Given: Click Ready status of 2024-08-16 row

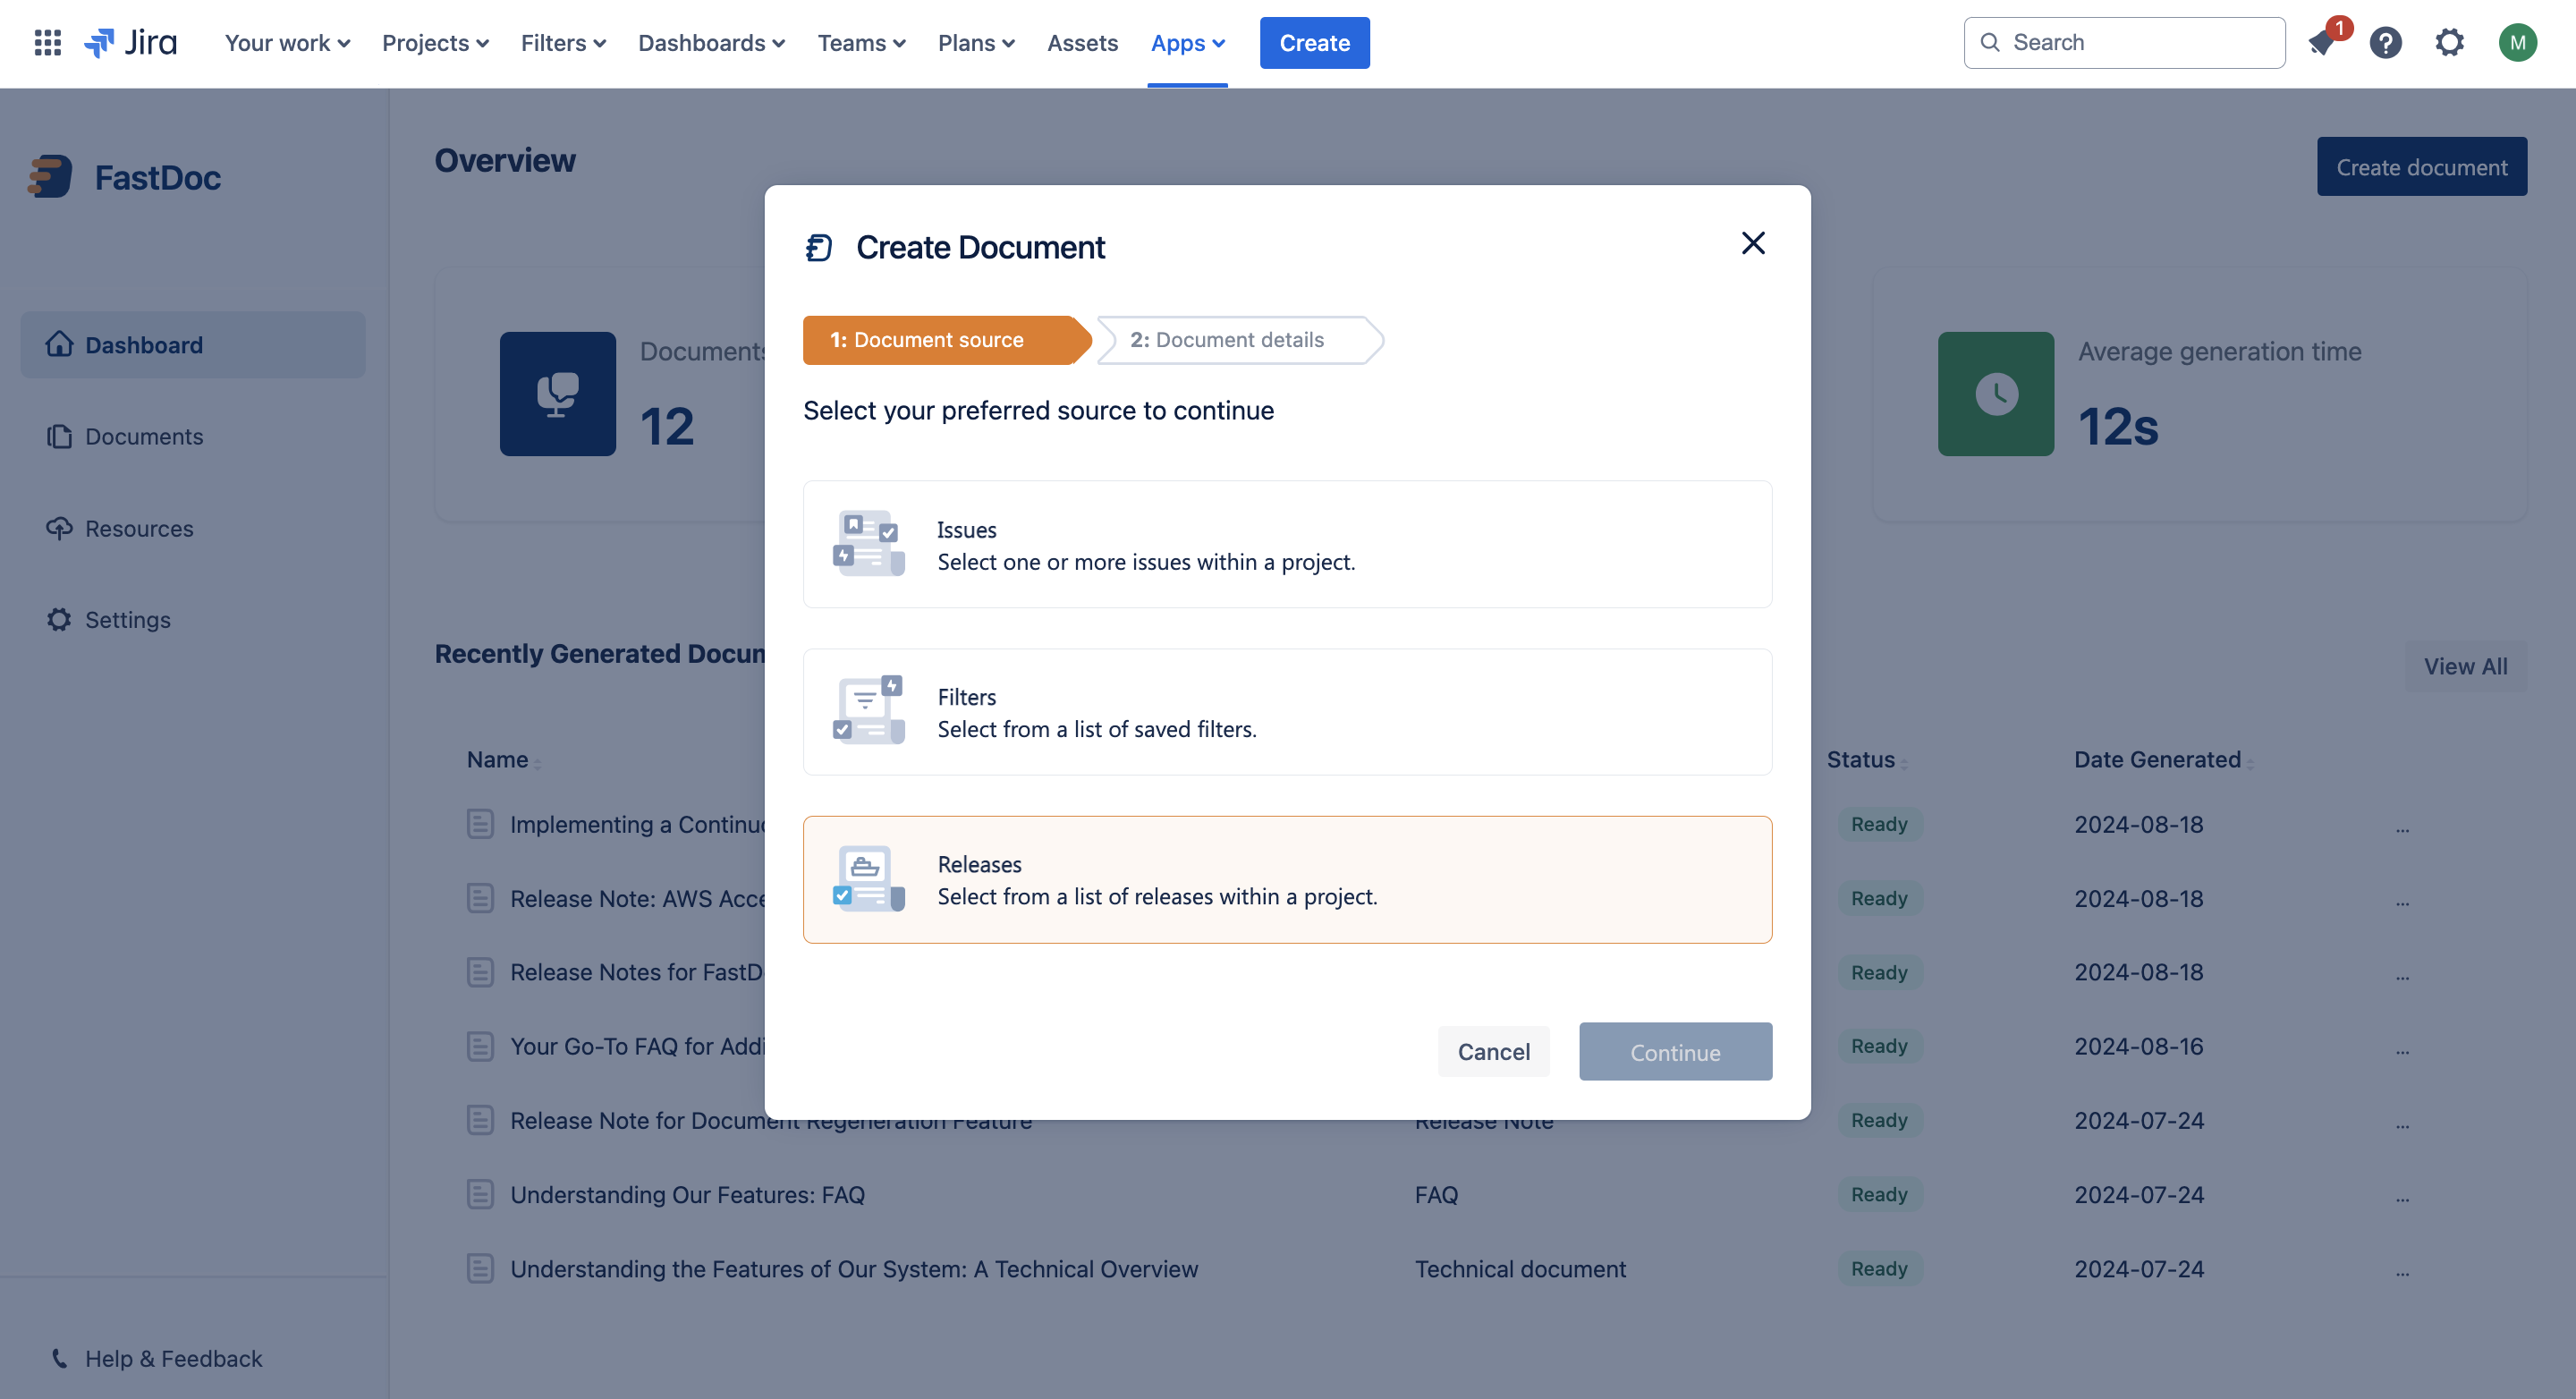Looking at the screenshot, I should click(x=1879, y=1046).
